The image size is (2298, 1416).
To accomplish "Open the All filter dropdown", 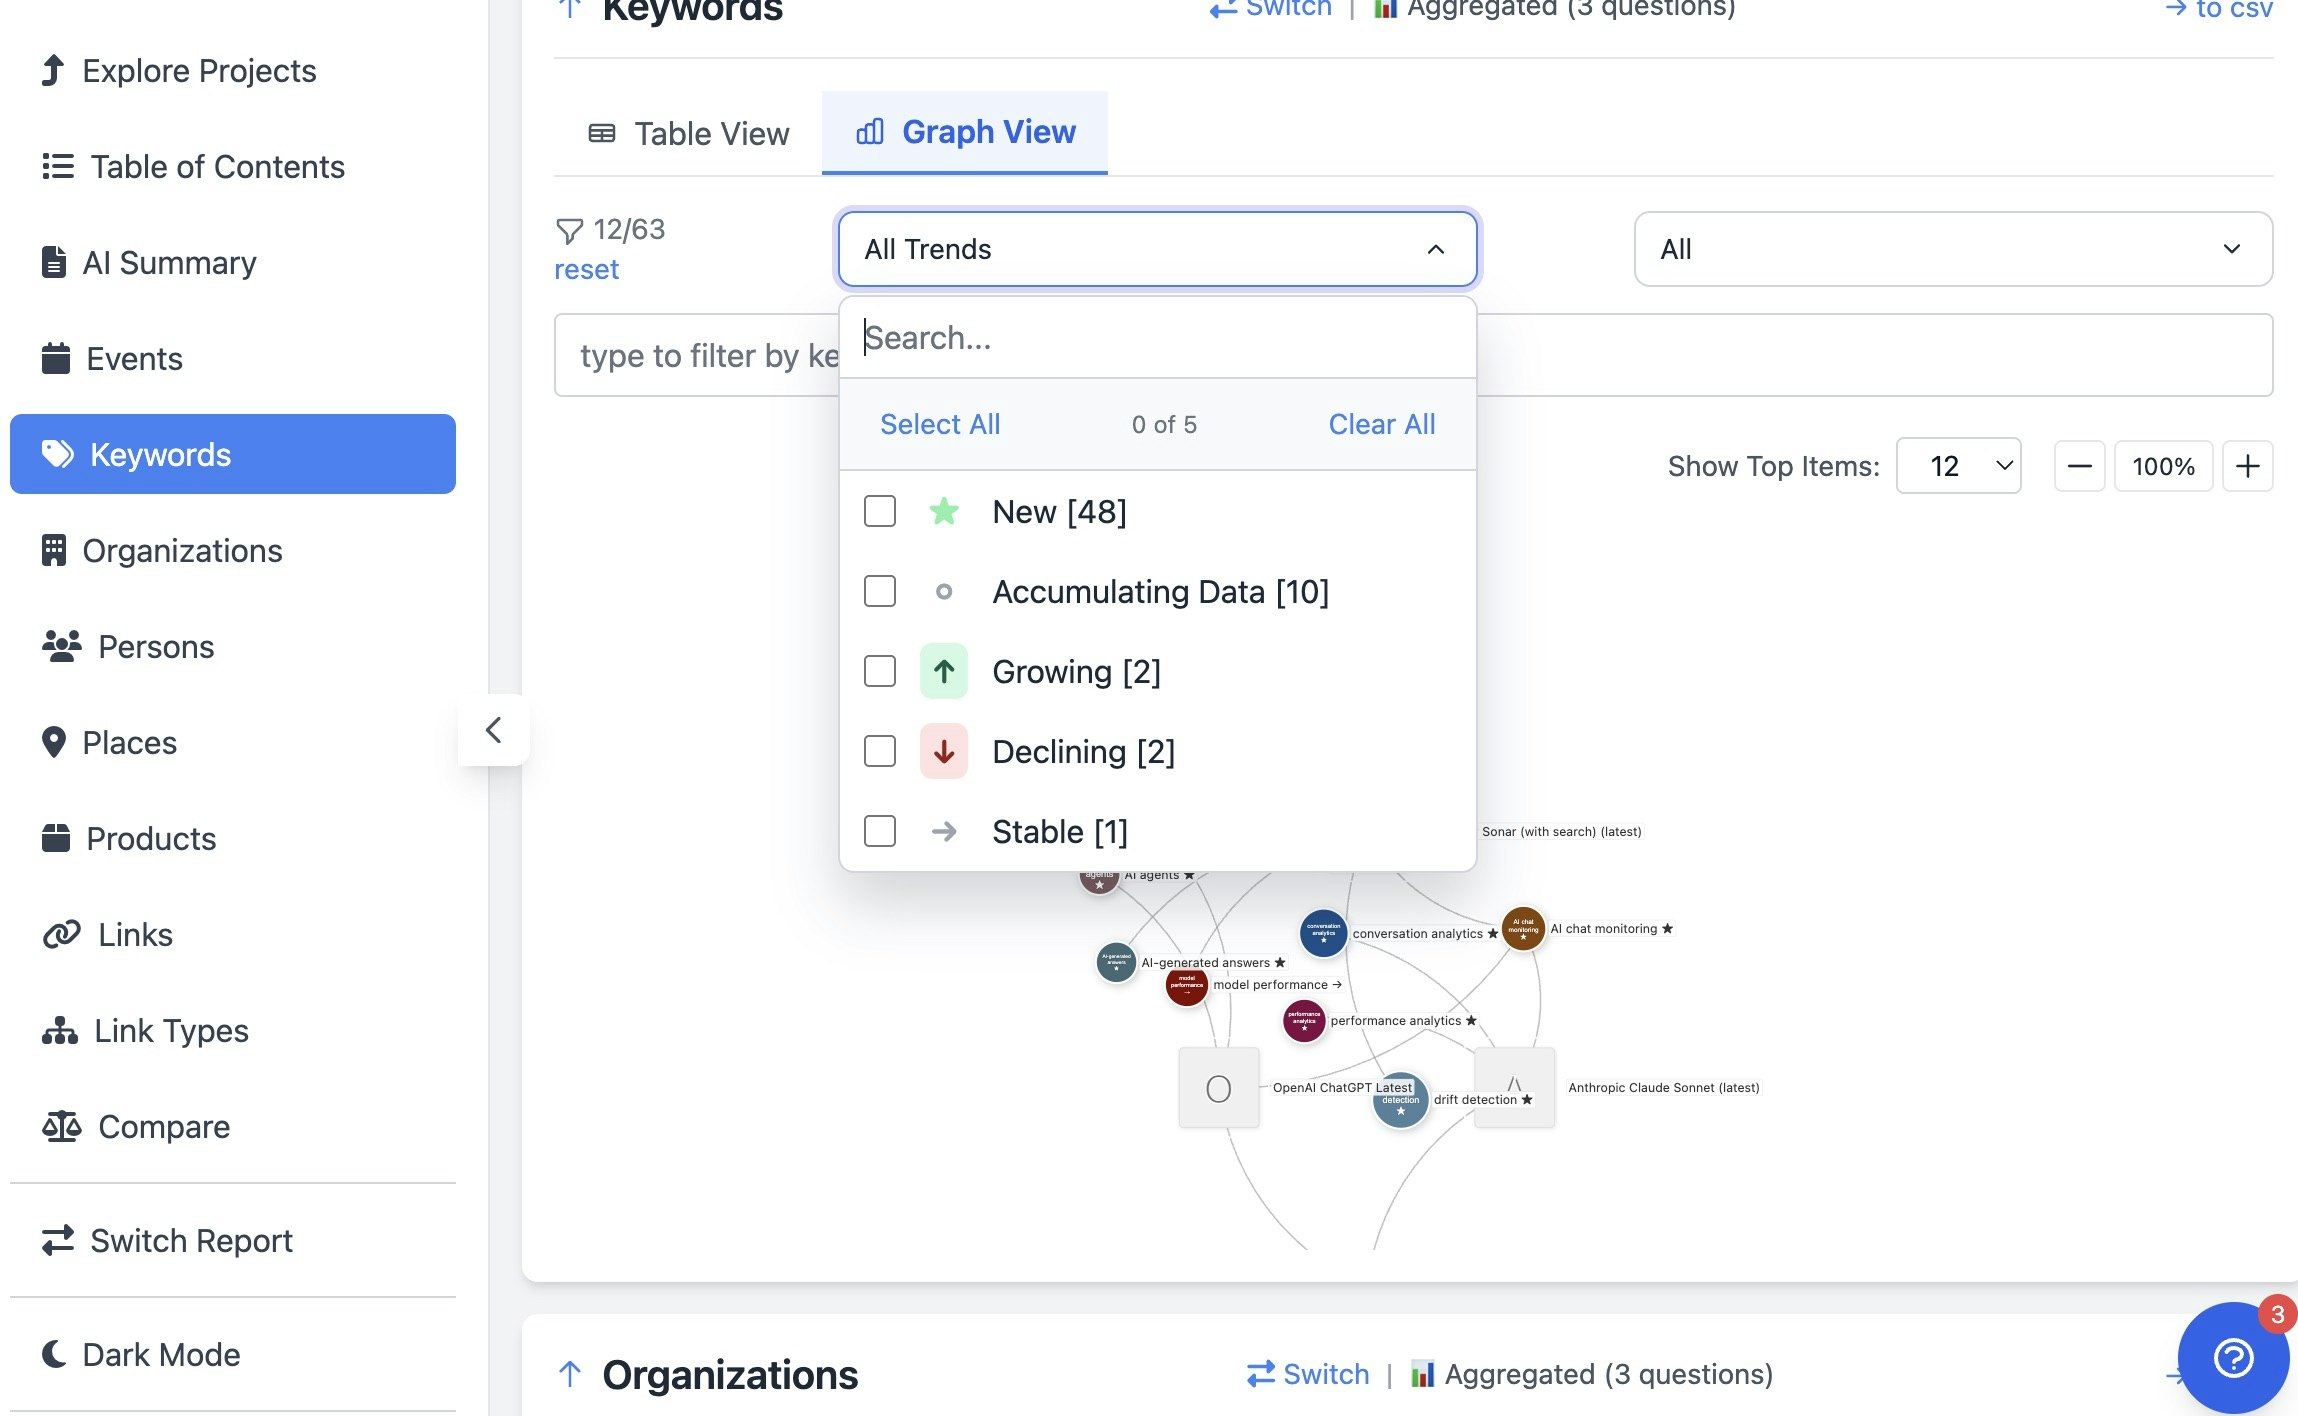I will click(1952, 249).
